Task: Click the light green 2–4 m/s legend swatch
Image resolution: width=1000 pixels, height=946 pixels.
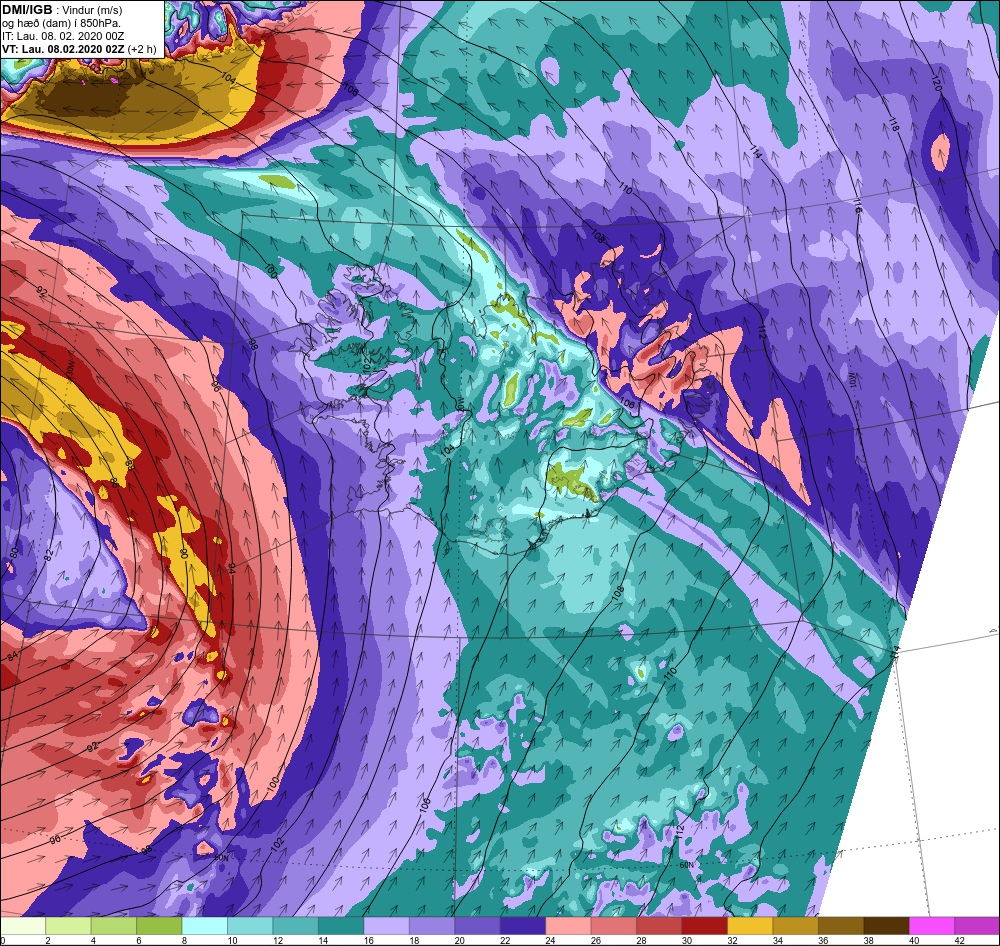Action: point(68,926)
